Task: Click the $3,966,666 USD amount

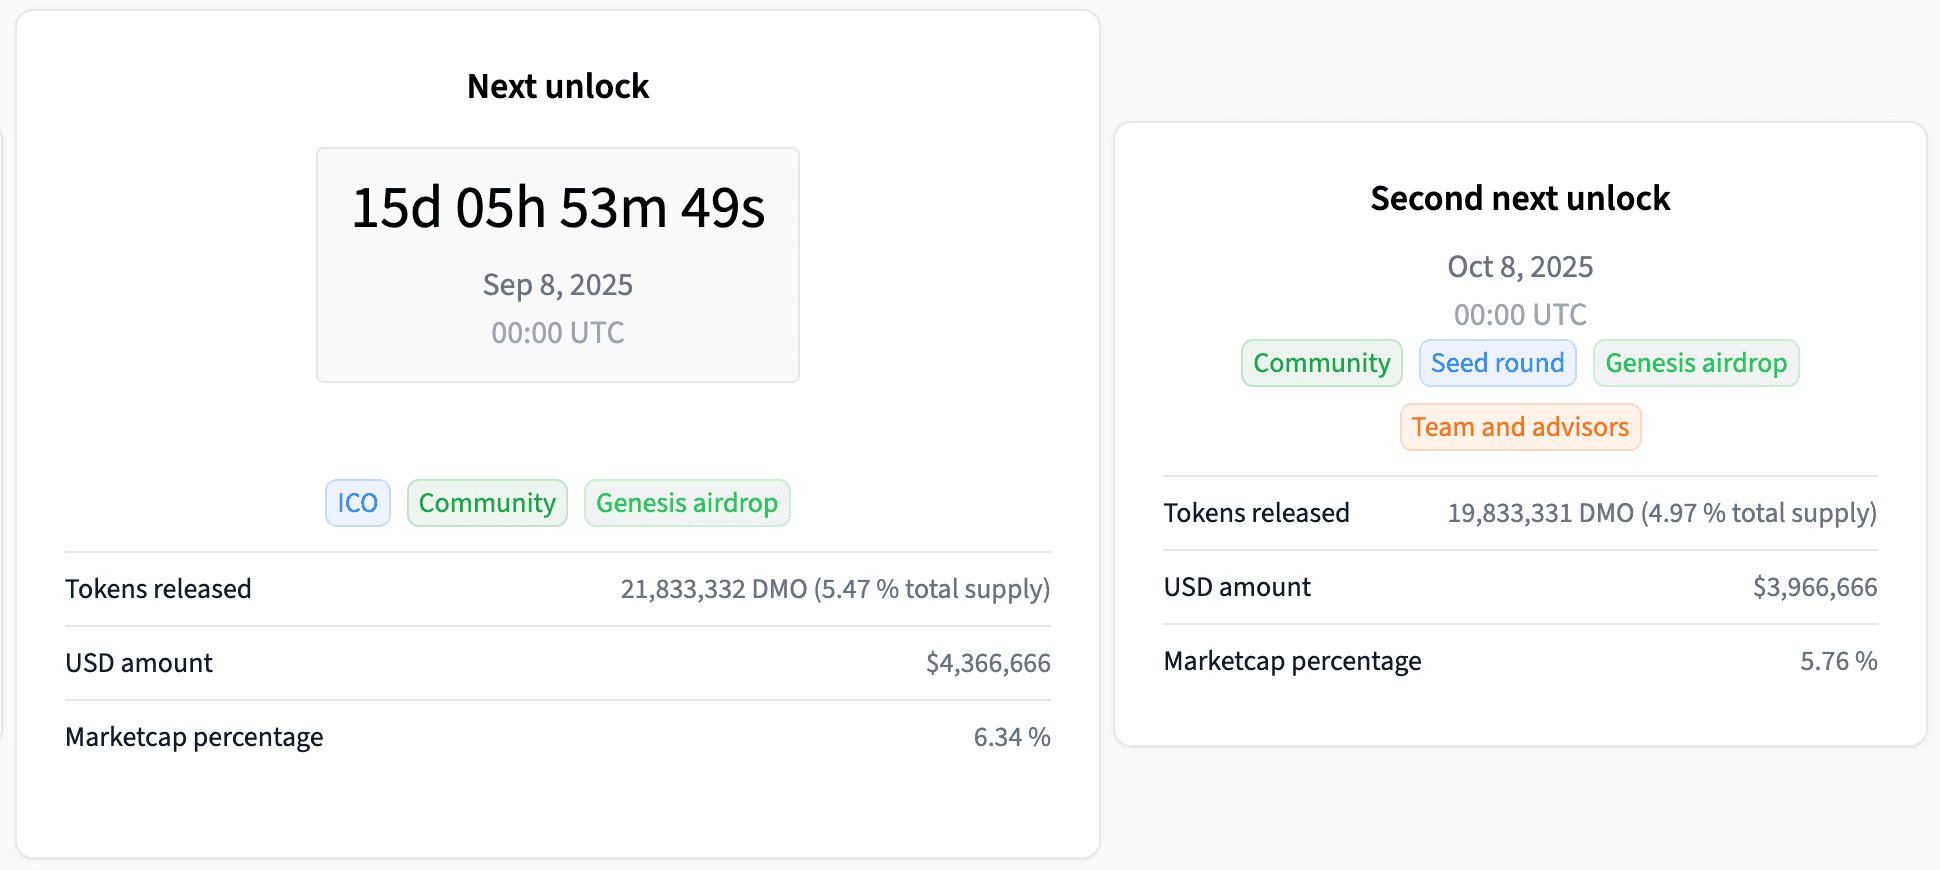Action: pyautogui.click(x=1814, y=587)
